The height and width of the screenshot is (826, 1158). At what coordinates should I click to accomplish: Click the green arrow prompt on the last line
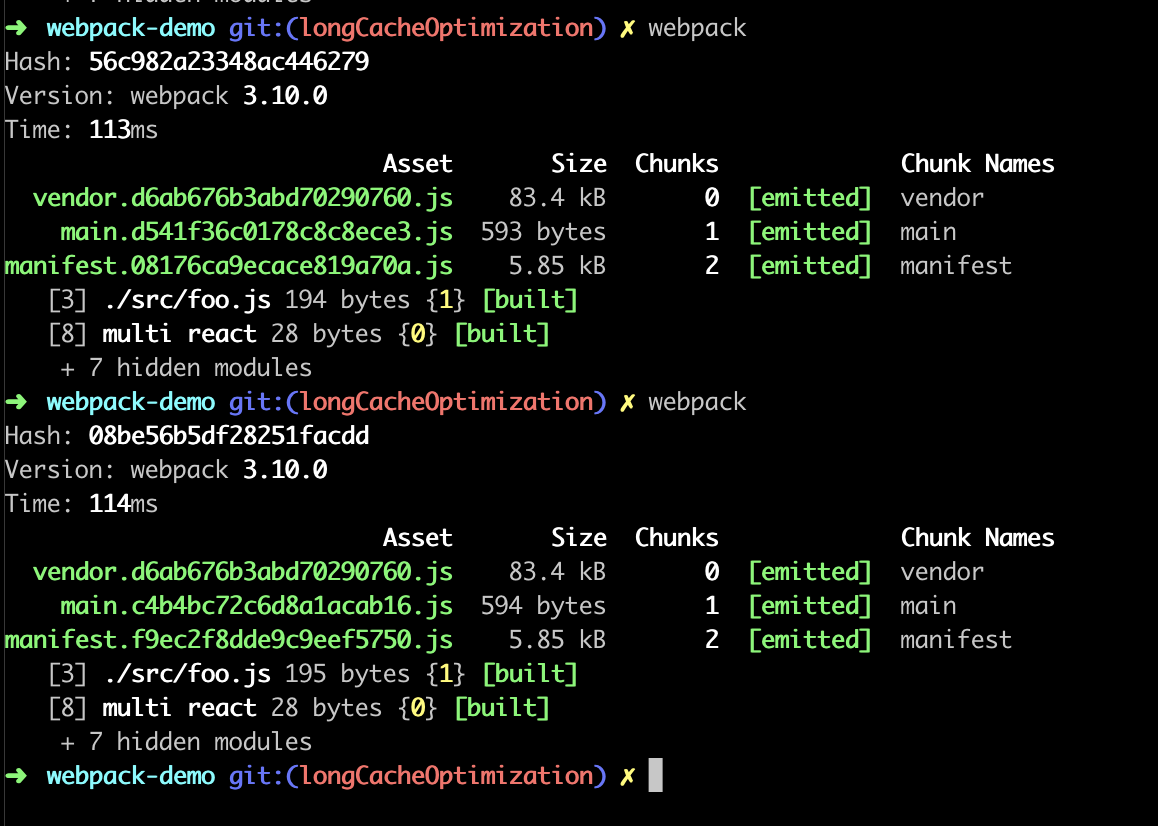[x=16, y=775]
